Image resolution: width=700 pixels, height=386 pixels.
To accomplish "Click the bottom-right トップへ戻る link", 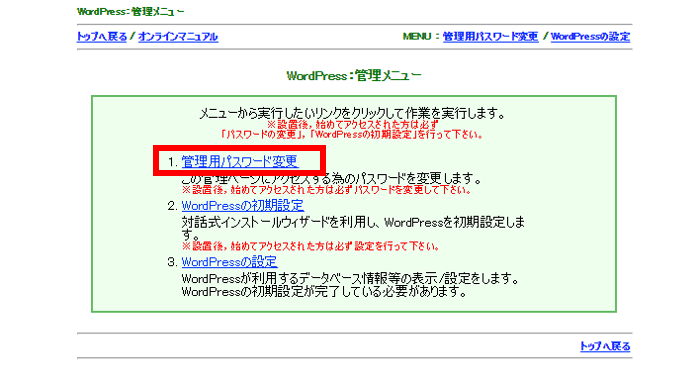I will pyautogui.click(x=605, y=346).
